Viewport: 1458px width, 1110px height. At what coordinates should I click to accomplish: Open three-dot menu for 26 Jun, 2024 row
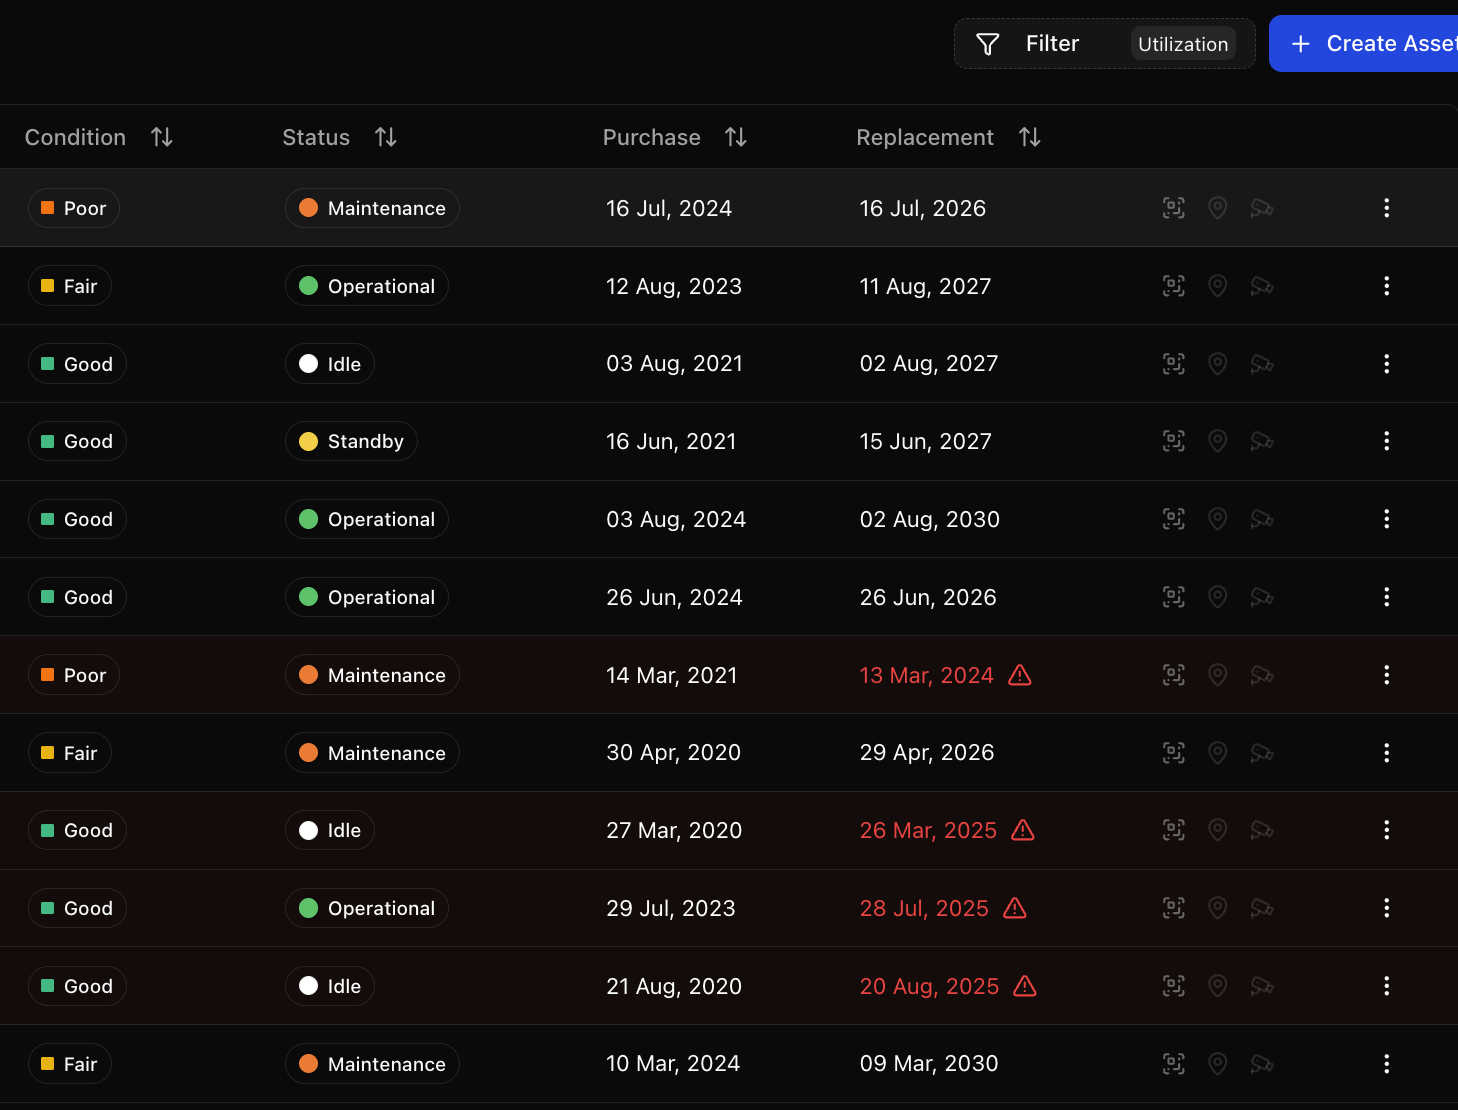pos(1386,597)
